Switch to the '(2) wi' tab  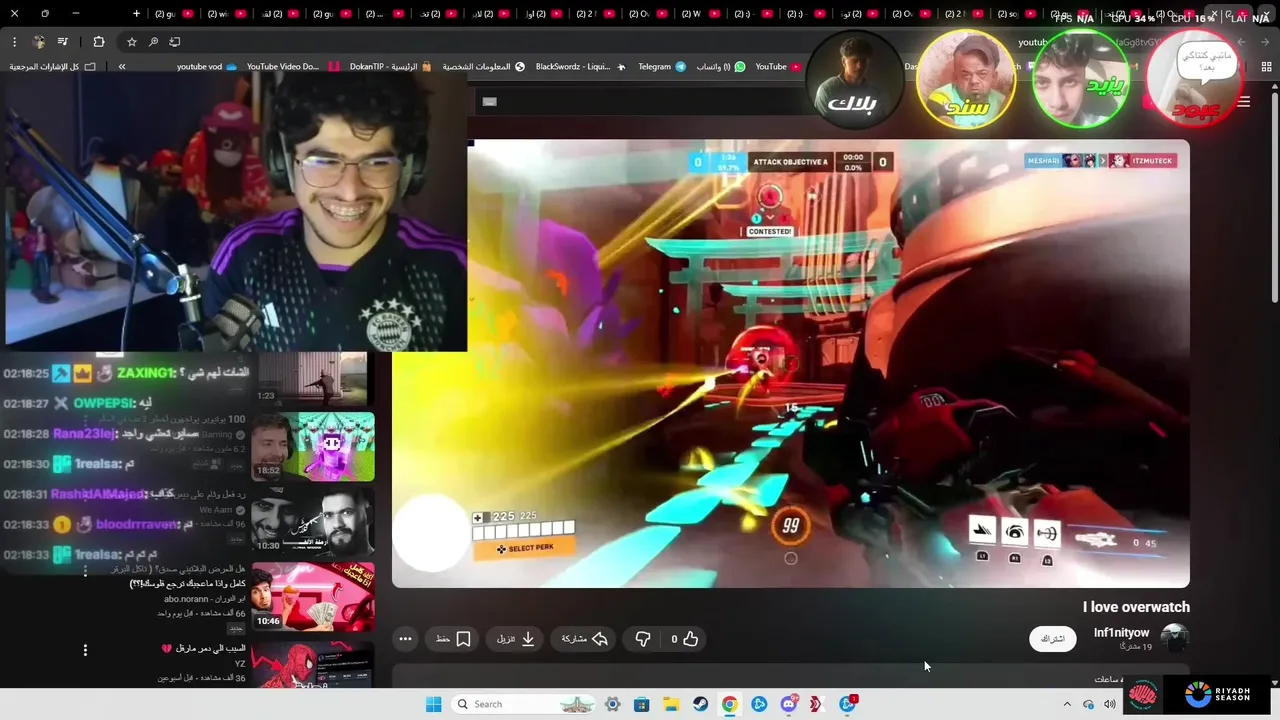coord(226,14)
